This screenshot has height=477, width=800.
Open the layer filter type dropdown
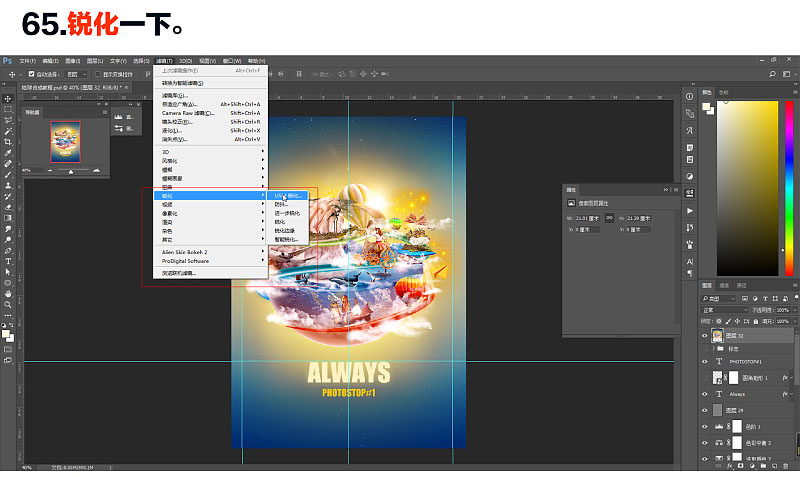[718, 298]
